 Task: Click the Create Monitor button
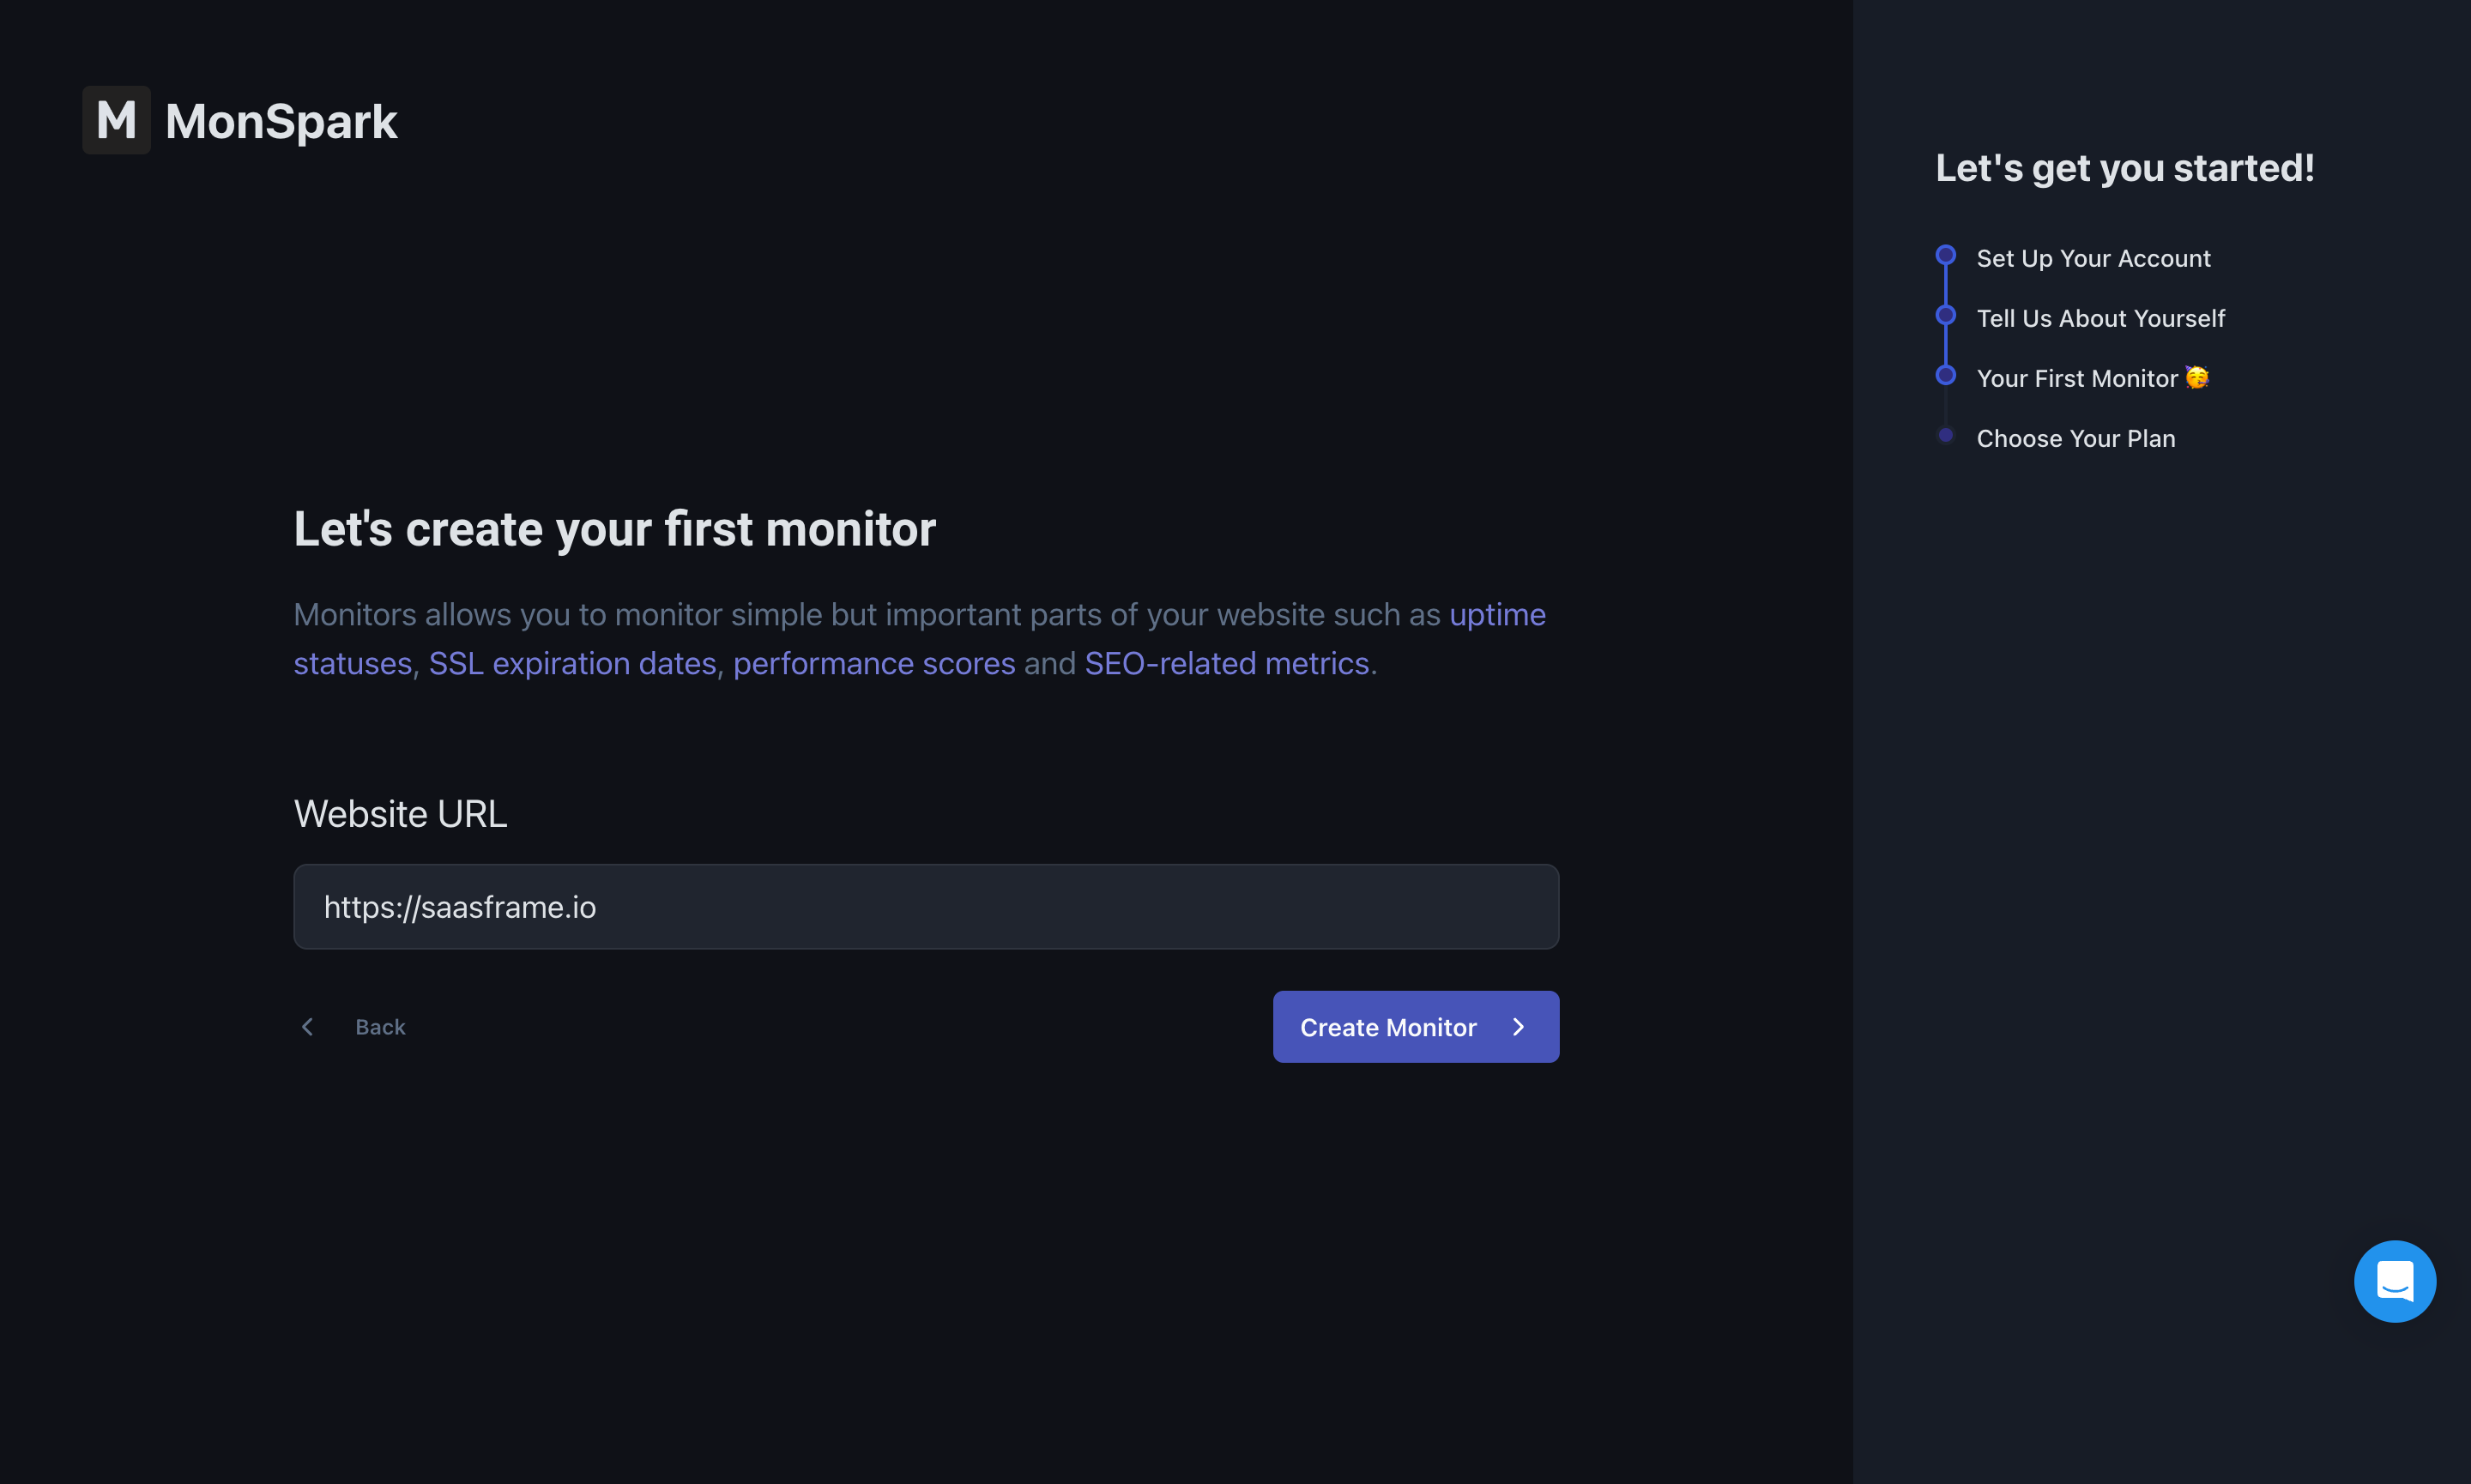(1415, 1027)
